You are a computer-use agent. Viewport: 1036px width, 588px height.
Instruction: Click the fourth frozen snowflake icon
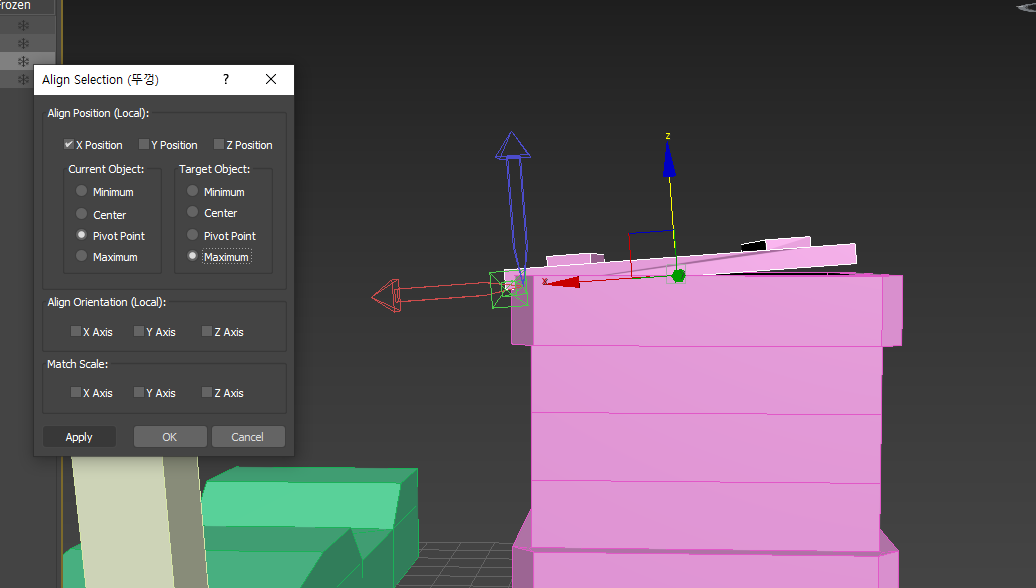pyautogui.click(x=23, y=79)
